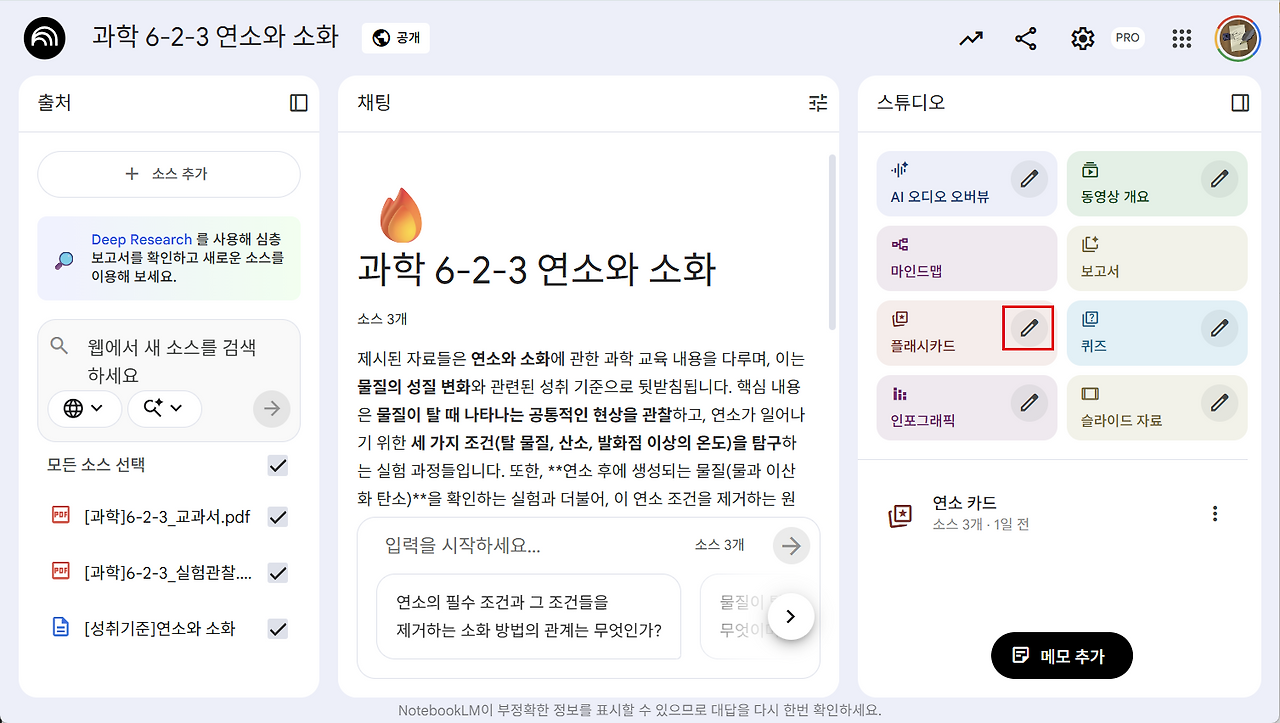Select the 보고서 report tile
Screen dimensions: 1280x723
(x=1157, y=258)
